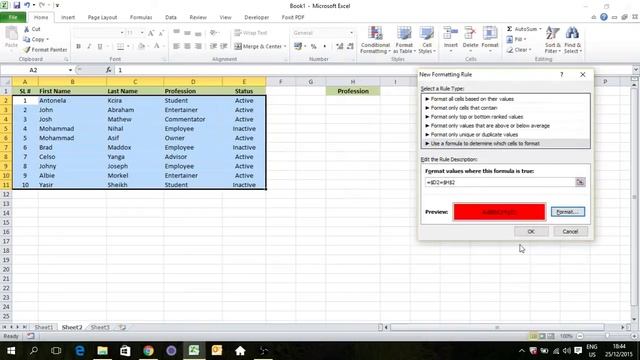This screenshot has height=360, width=640.
Task: Click the Fill Color bucket icon
Action: 141,47
